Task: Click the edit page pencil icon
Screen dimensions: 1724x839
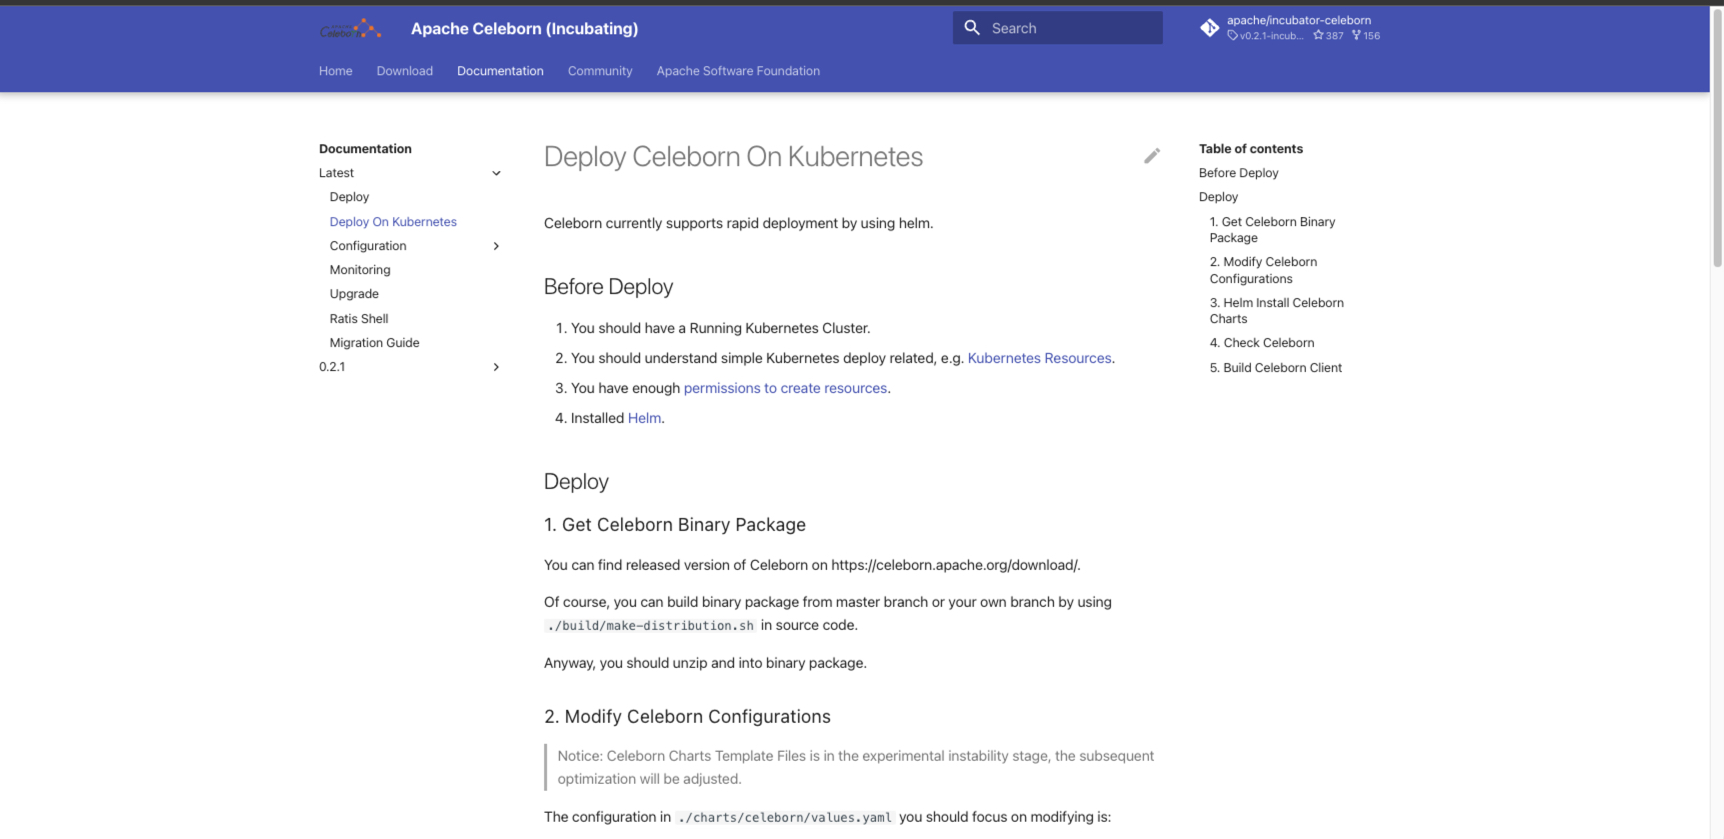Action: click(1152, 156)
